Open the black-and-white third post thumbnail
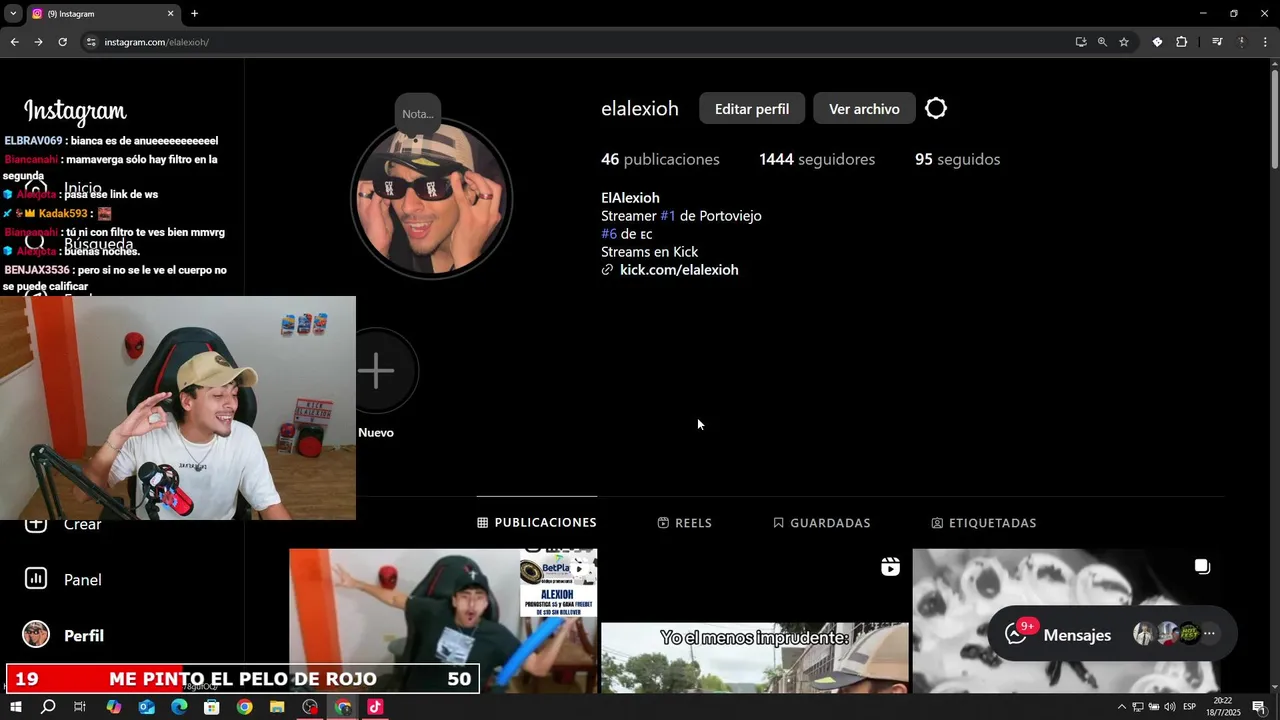This screenshot has height=720, width=1280. tap(1066, 620)
